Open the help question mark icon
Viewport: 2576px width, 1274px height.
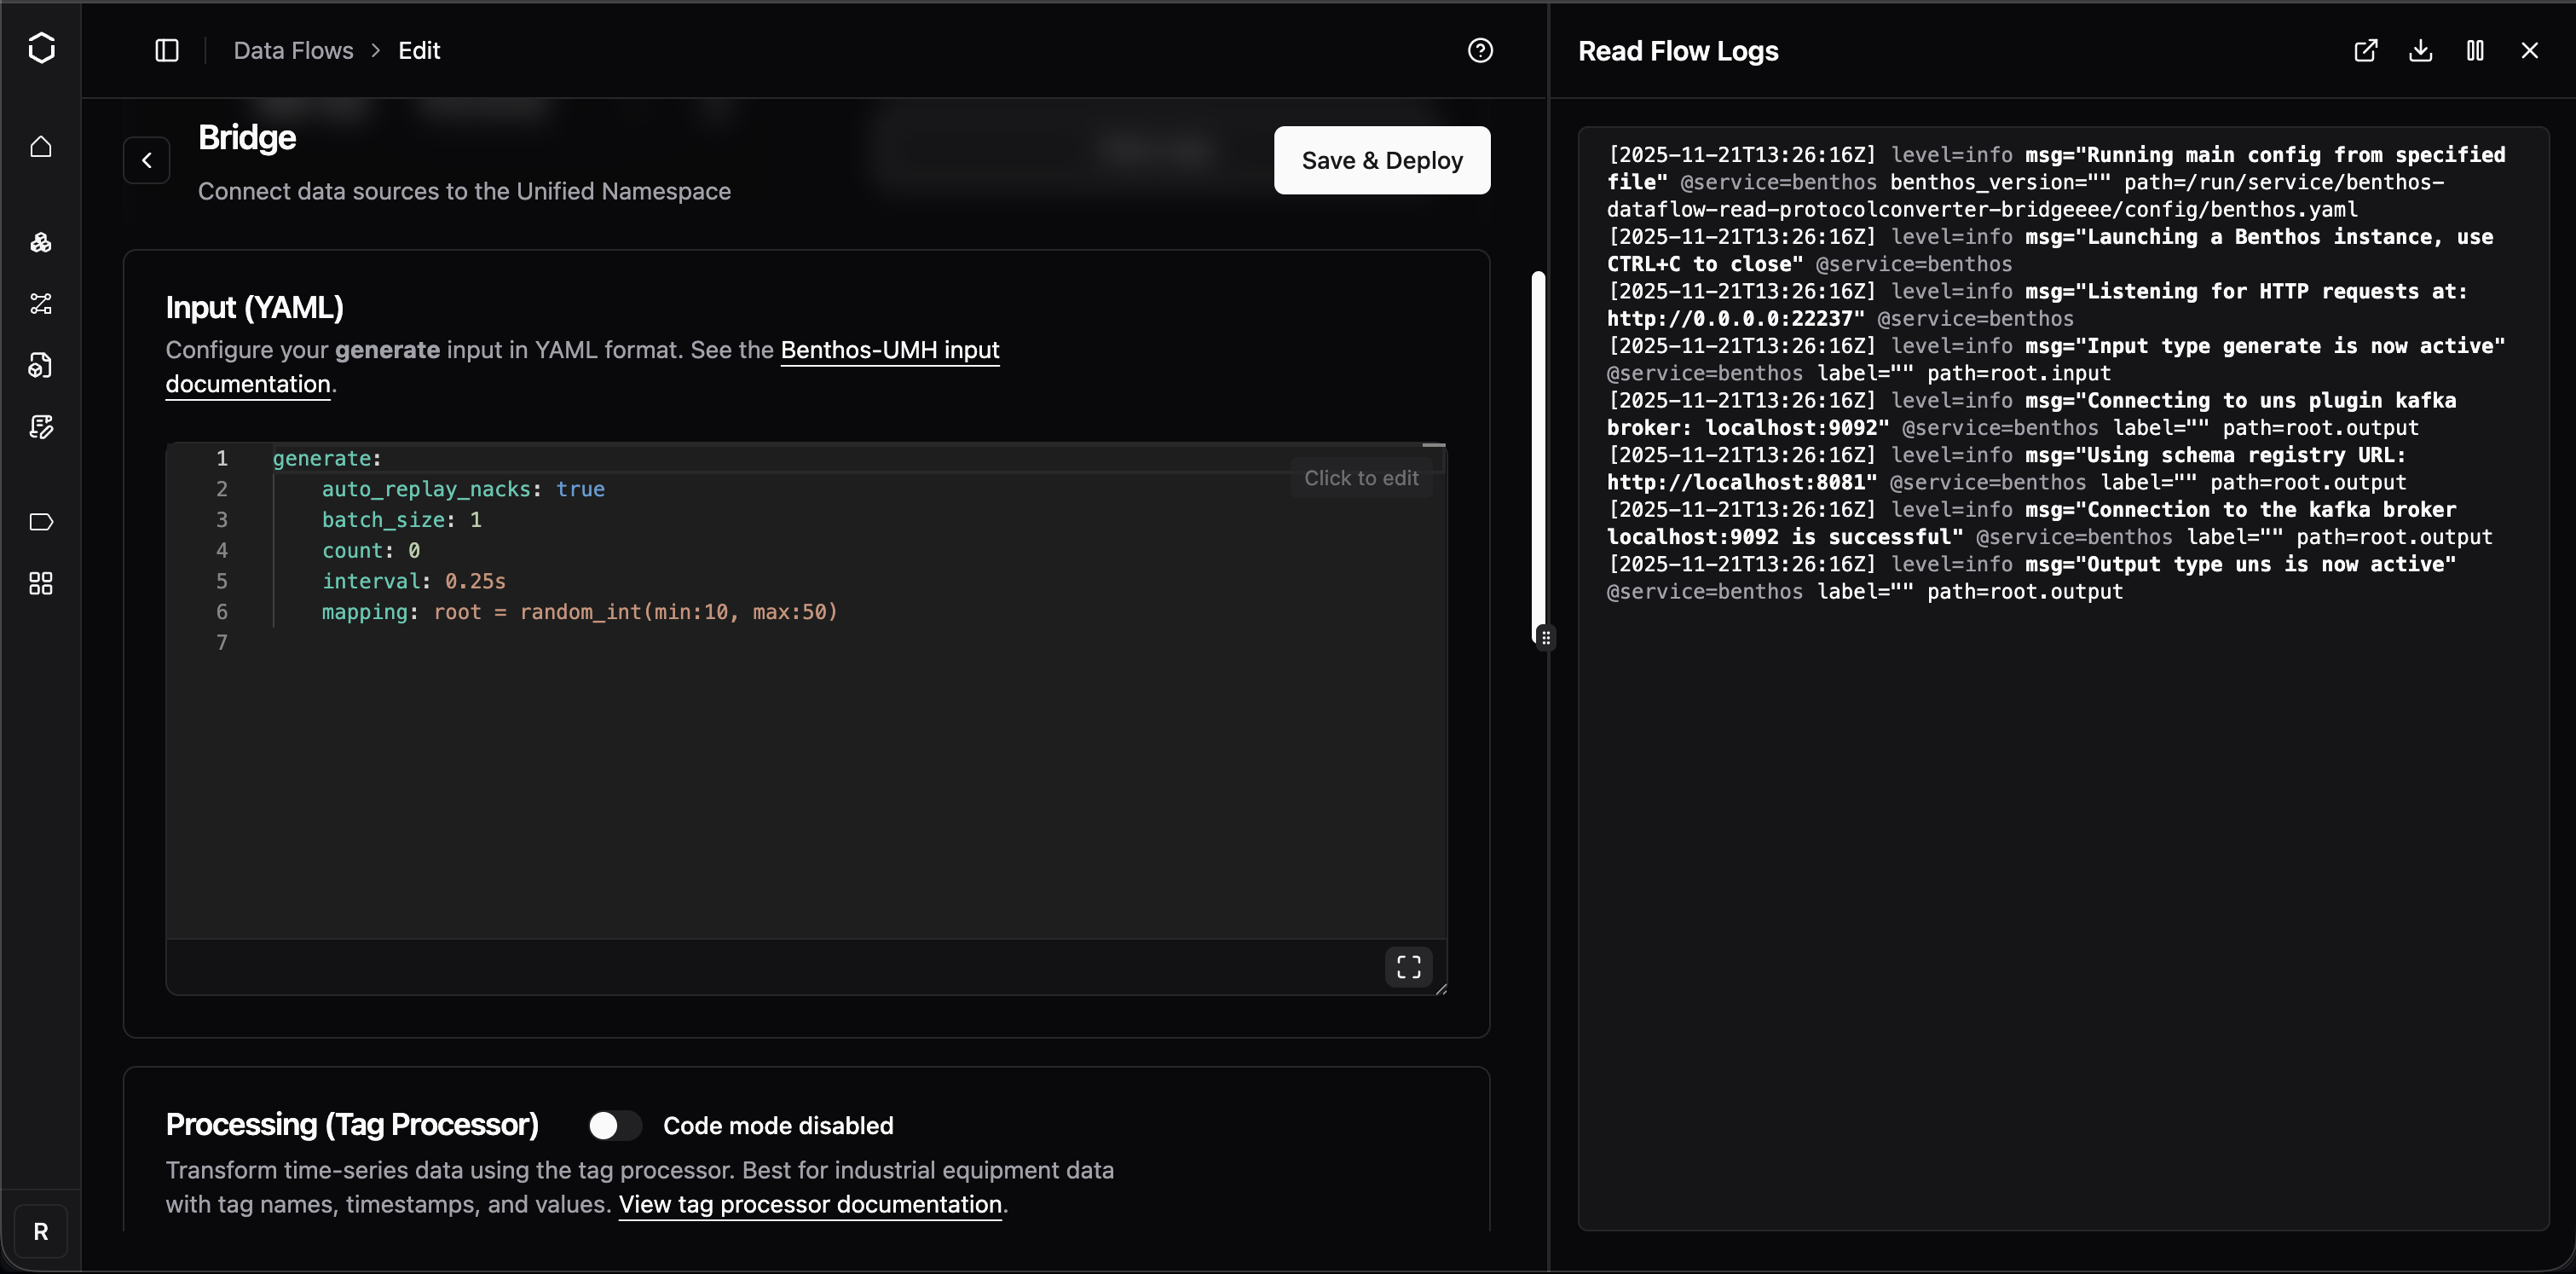point(1480,50)
